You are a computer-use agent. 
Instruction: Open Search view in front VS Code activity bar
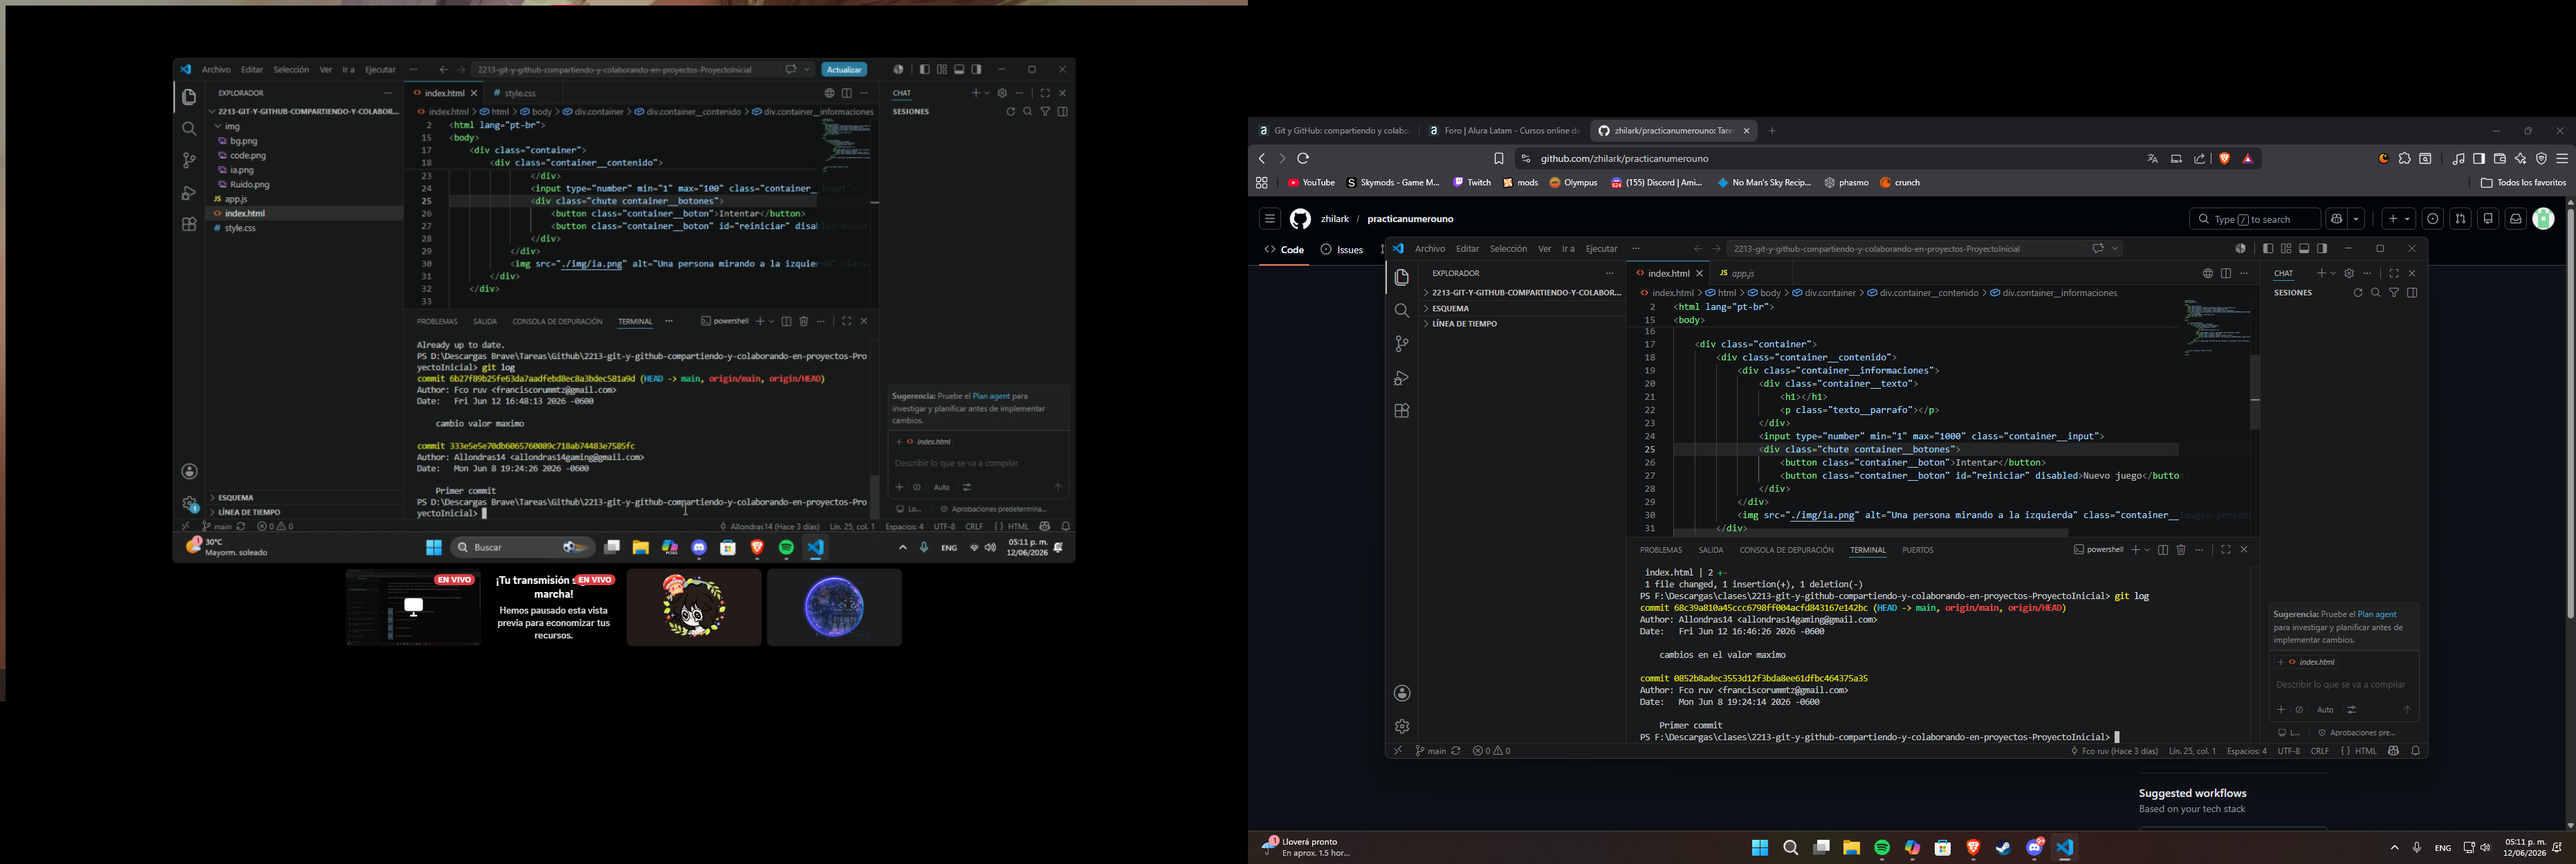pos(1401,311)
